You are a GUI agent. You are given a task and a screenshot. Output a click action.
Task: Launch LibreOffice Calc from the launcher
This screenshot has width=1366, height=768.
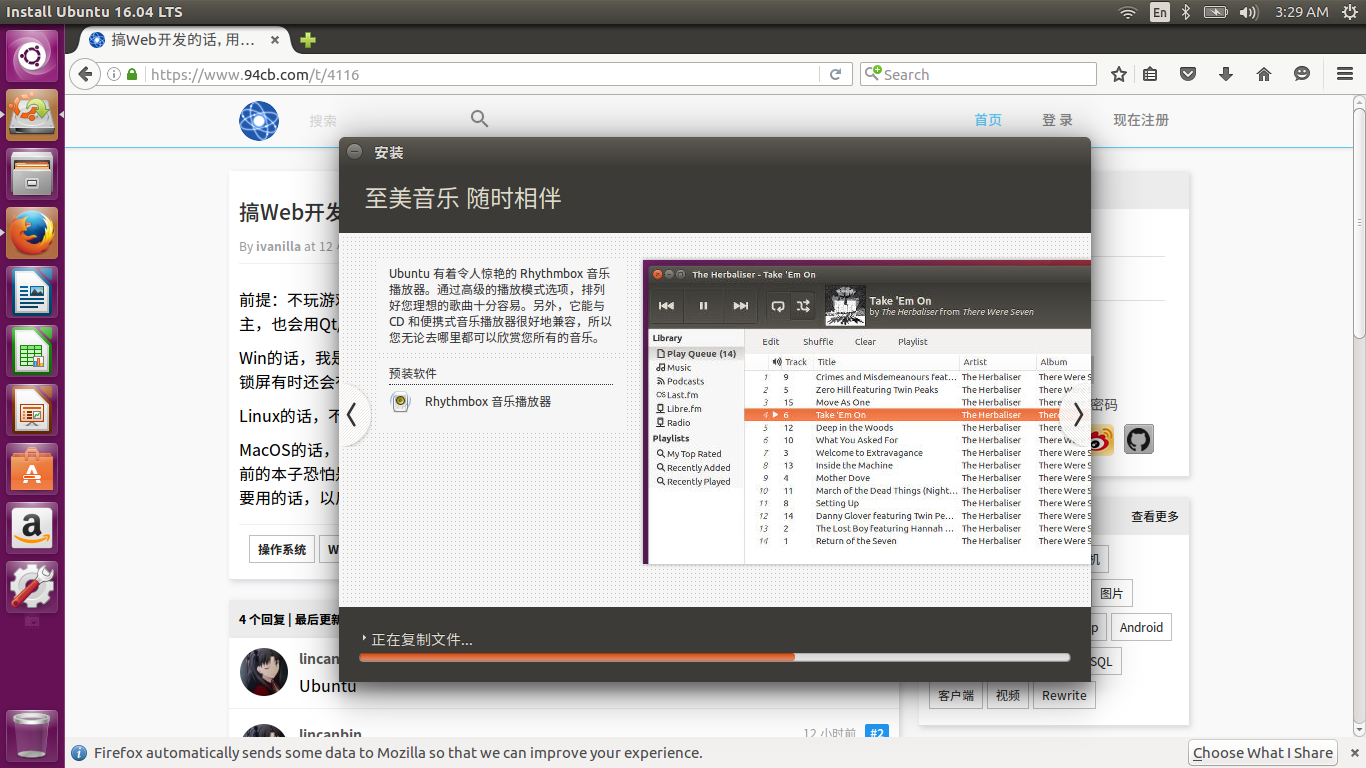coord(33,351)
